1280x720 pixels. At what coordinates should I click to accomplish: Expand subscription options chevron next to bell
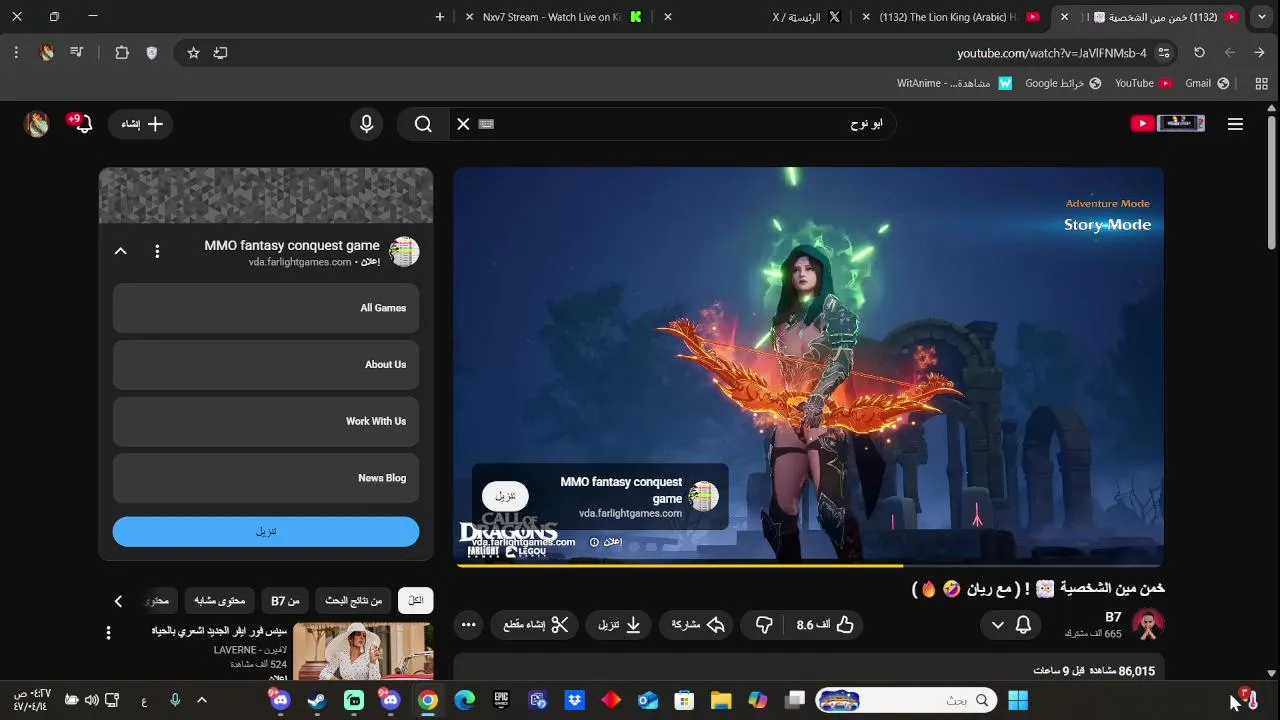click(997, 625)
